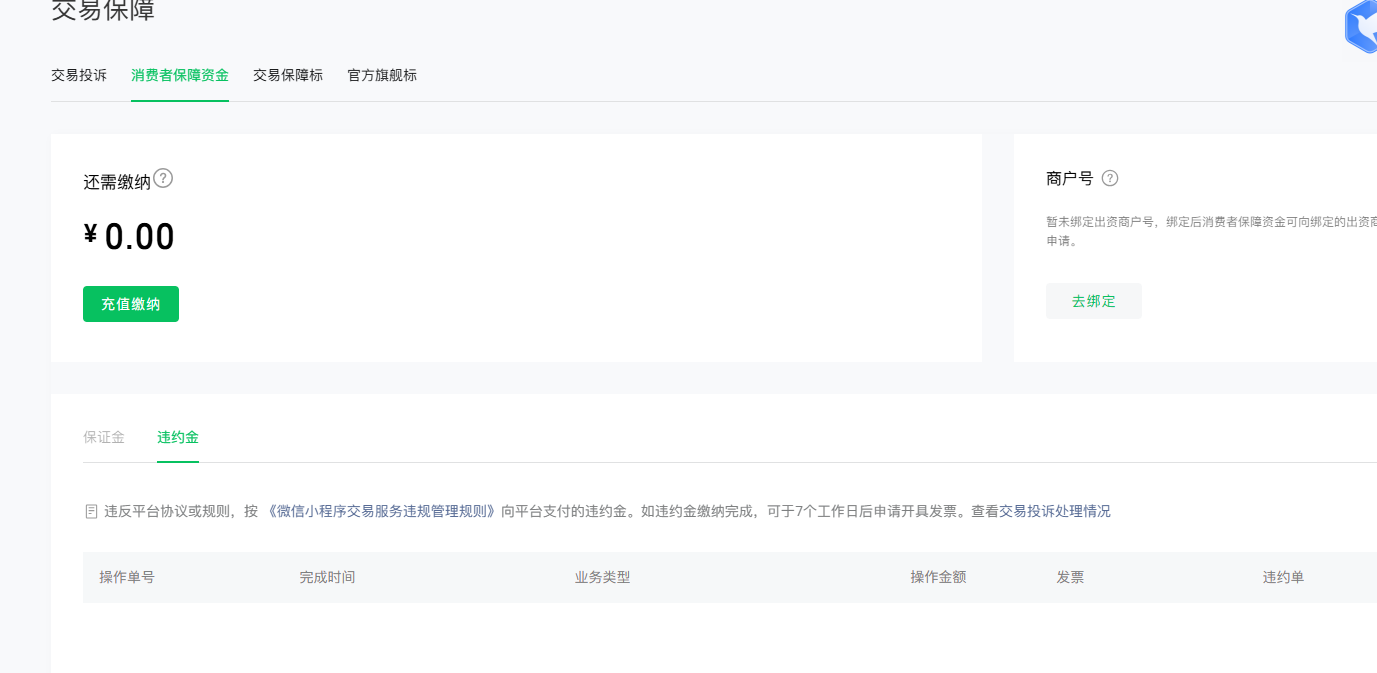Screen dimensions: 1377x673
Task: Open the 交易保障标 tab
Action: [x=288, y=75]
